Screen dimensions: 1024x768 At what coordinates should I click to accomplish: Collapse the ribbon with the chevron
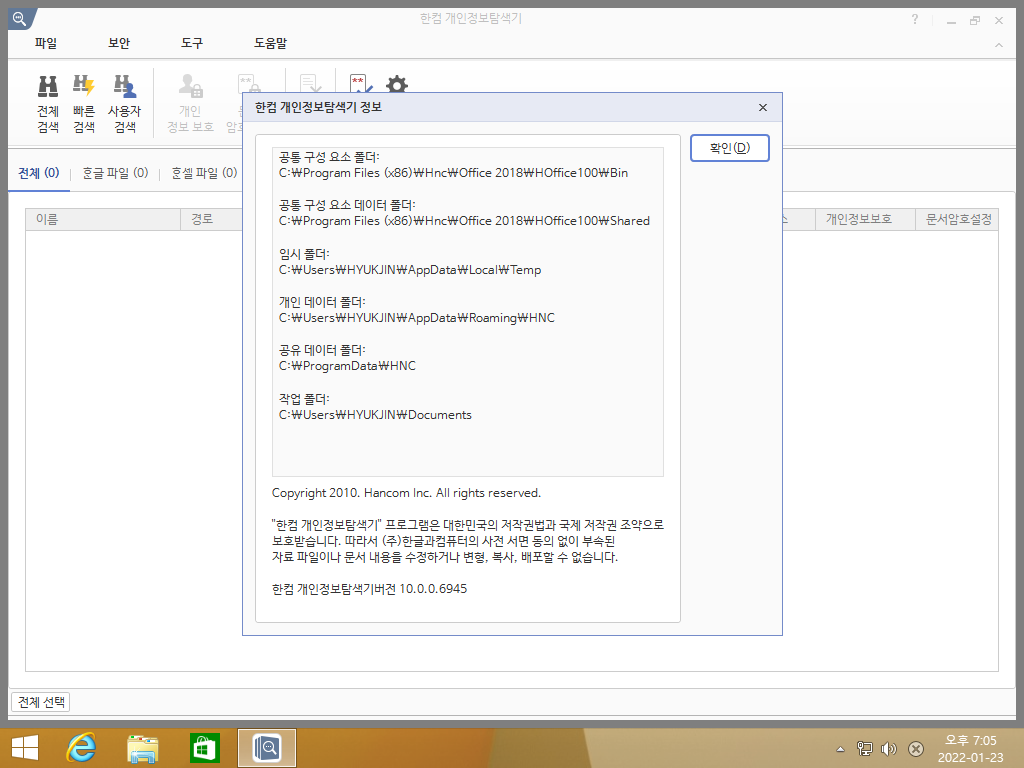click(999, 45)
